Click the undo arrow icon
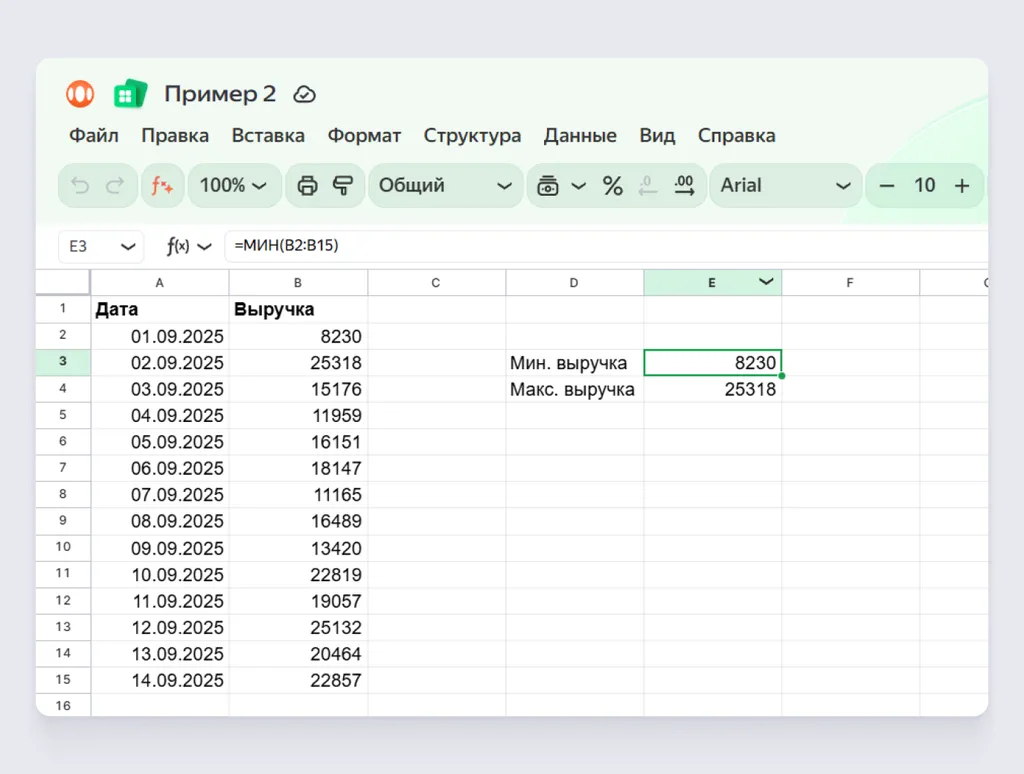This screenshot has height=774, width=1024. tap(80, 186)
